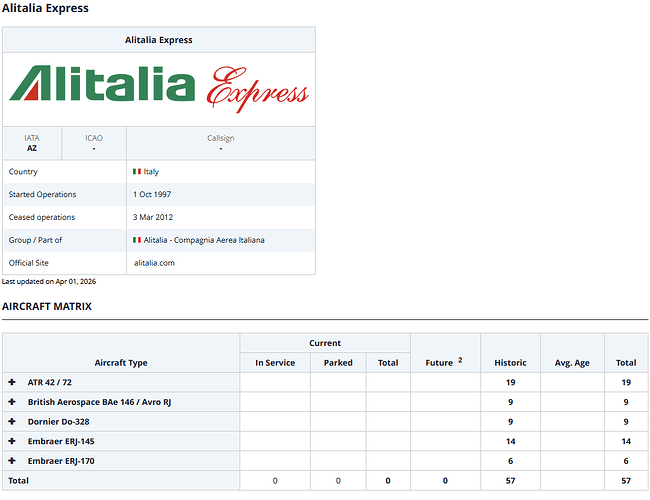The image size is (650, 500).
Task: Click the Historic total value 57
Action: tap(510, 480)
